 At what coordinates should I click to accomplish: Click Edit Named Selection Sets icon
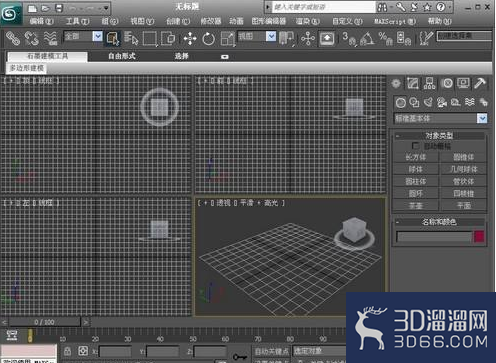coord(426,38)
